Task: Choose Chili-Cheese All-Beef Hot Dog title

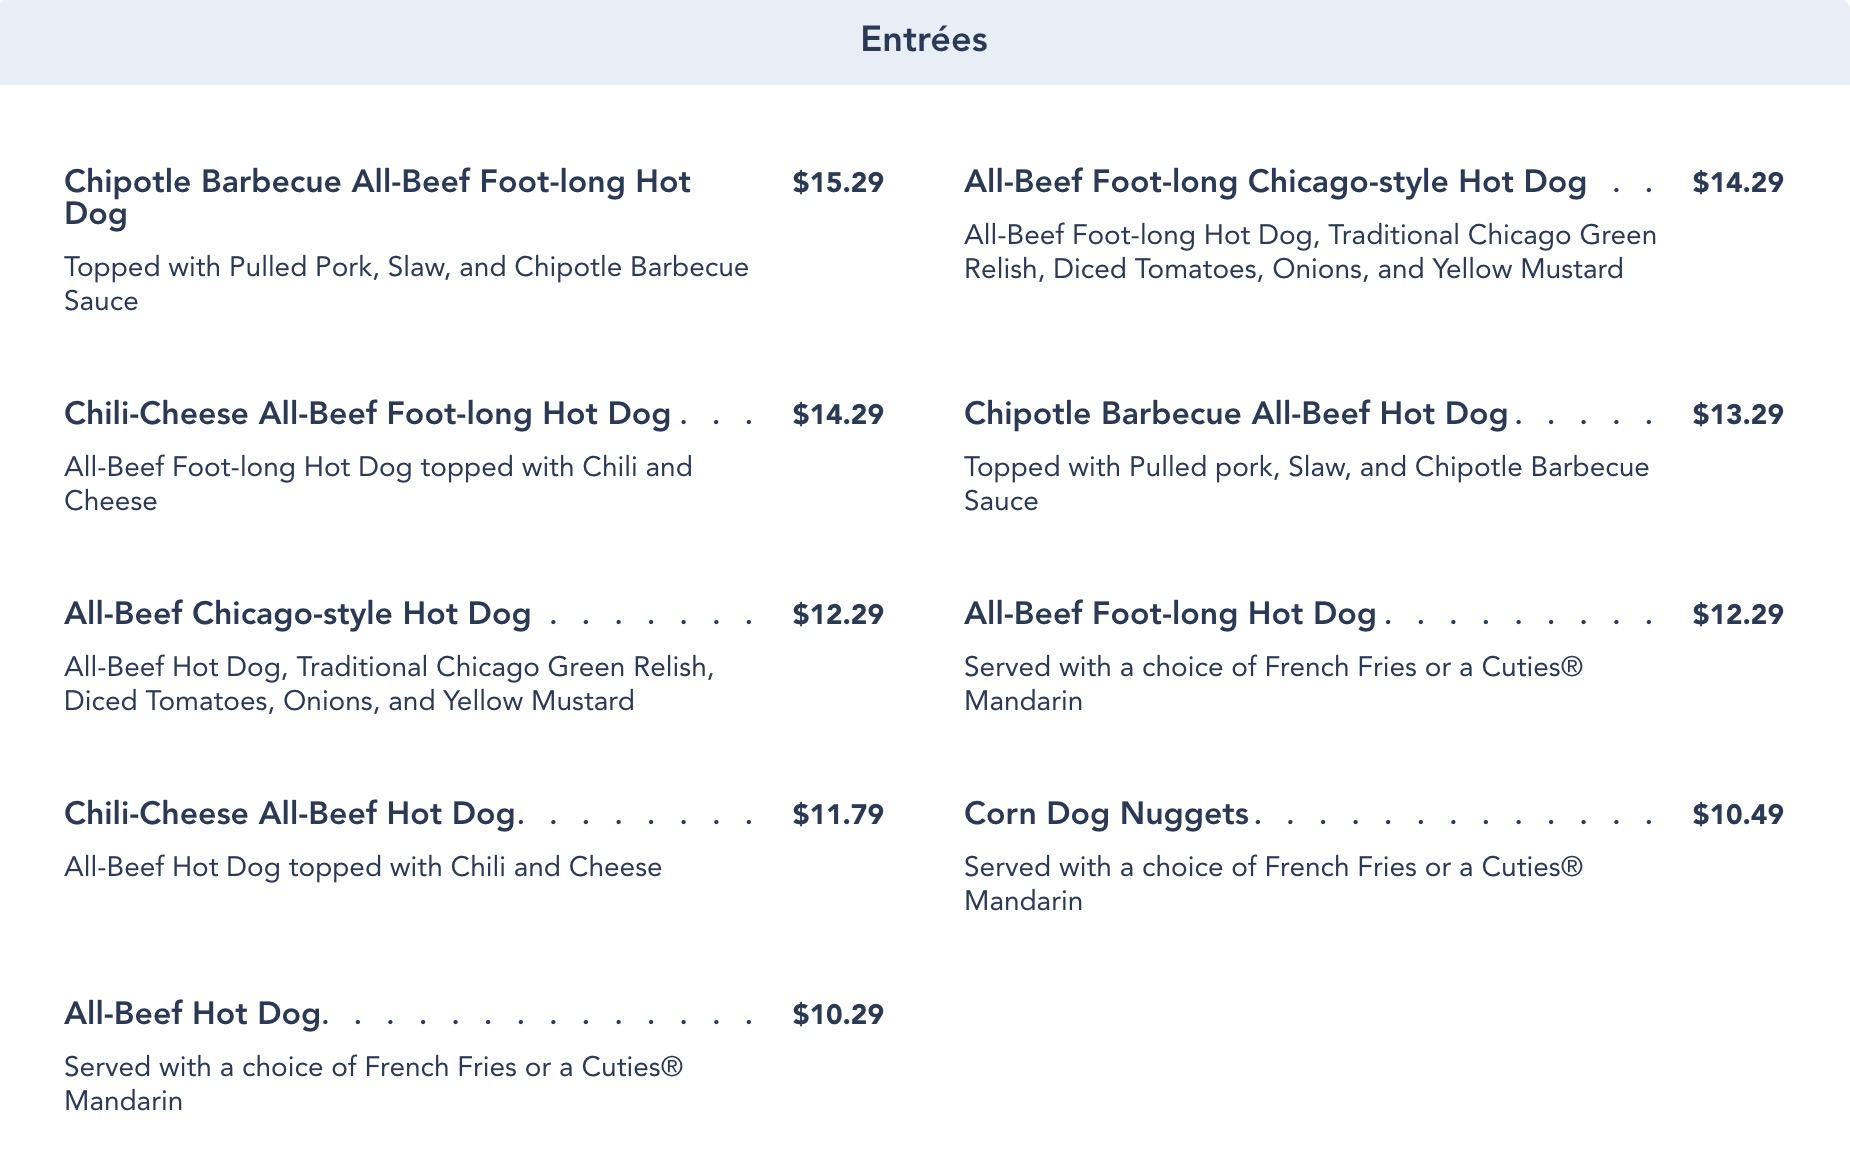Action: (292, 814)
